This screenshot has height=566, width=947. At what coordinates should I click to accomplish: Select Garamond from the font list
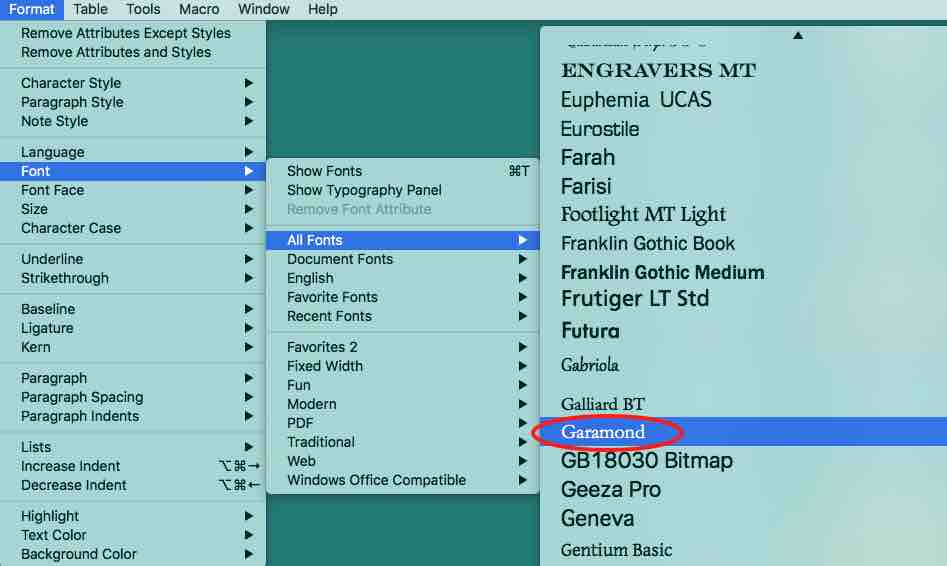603,433
